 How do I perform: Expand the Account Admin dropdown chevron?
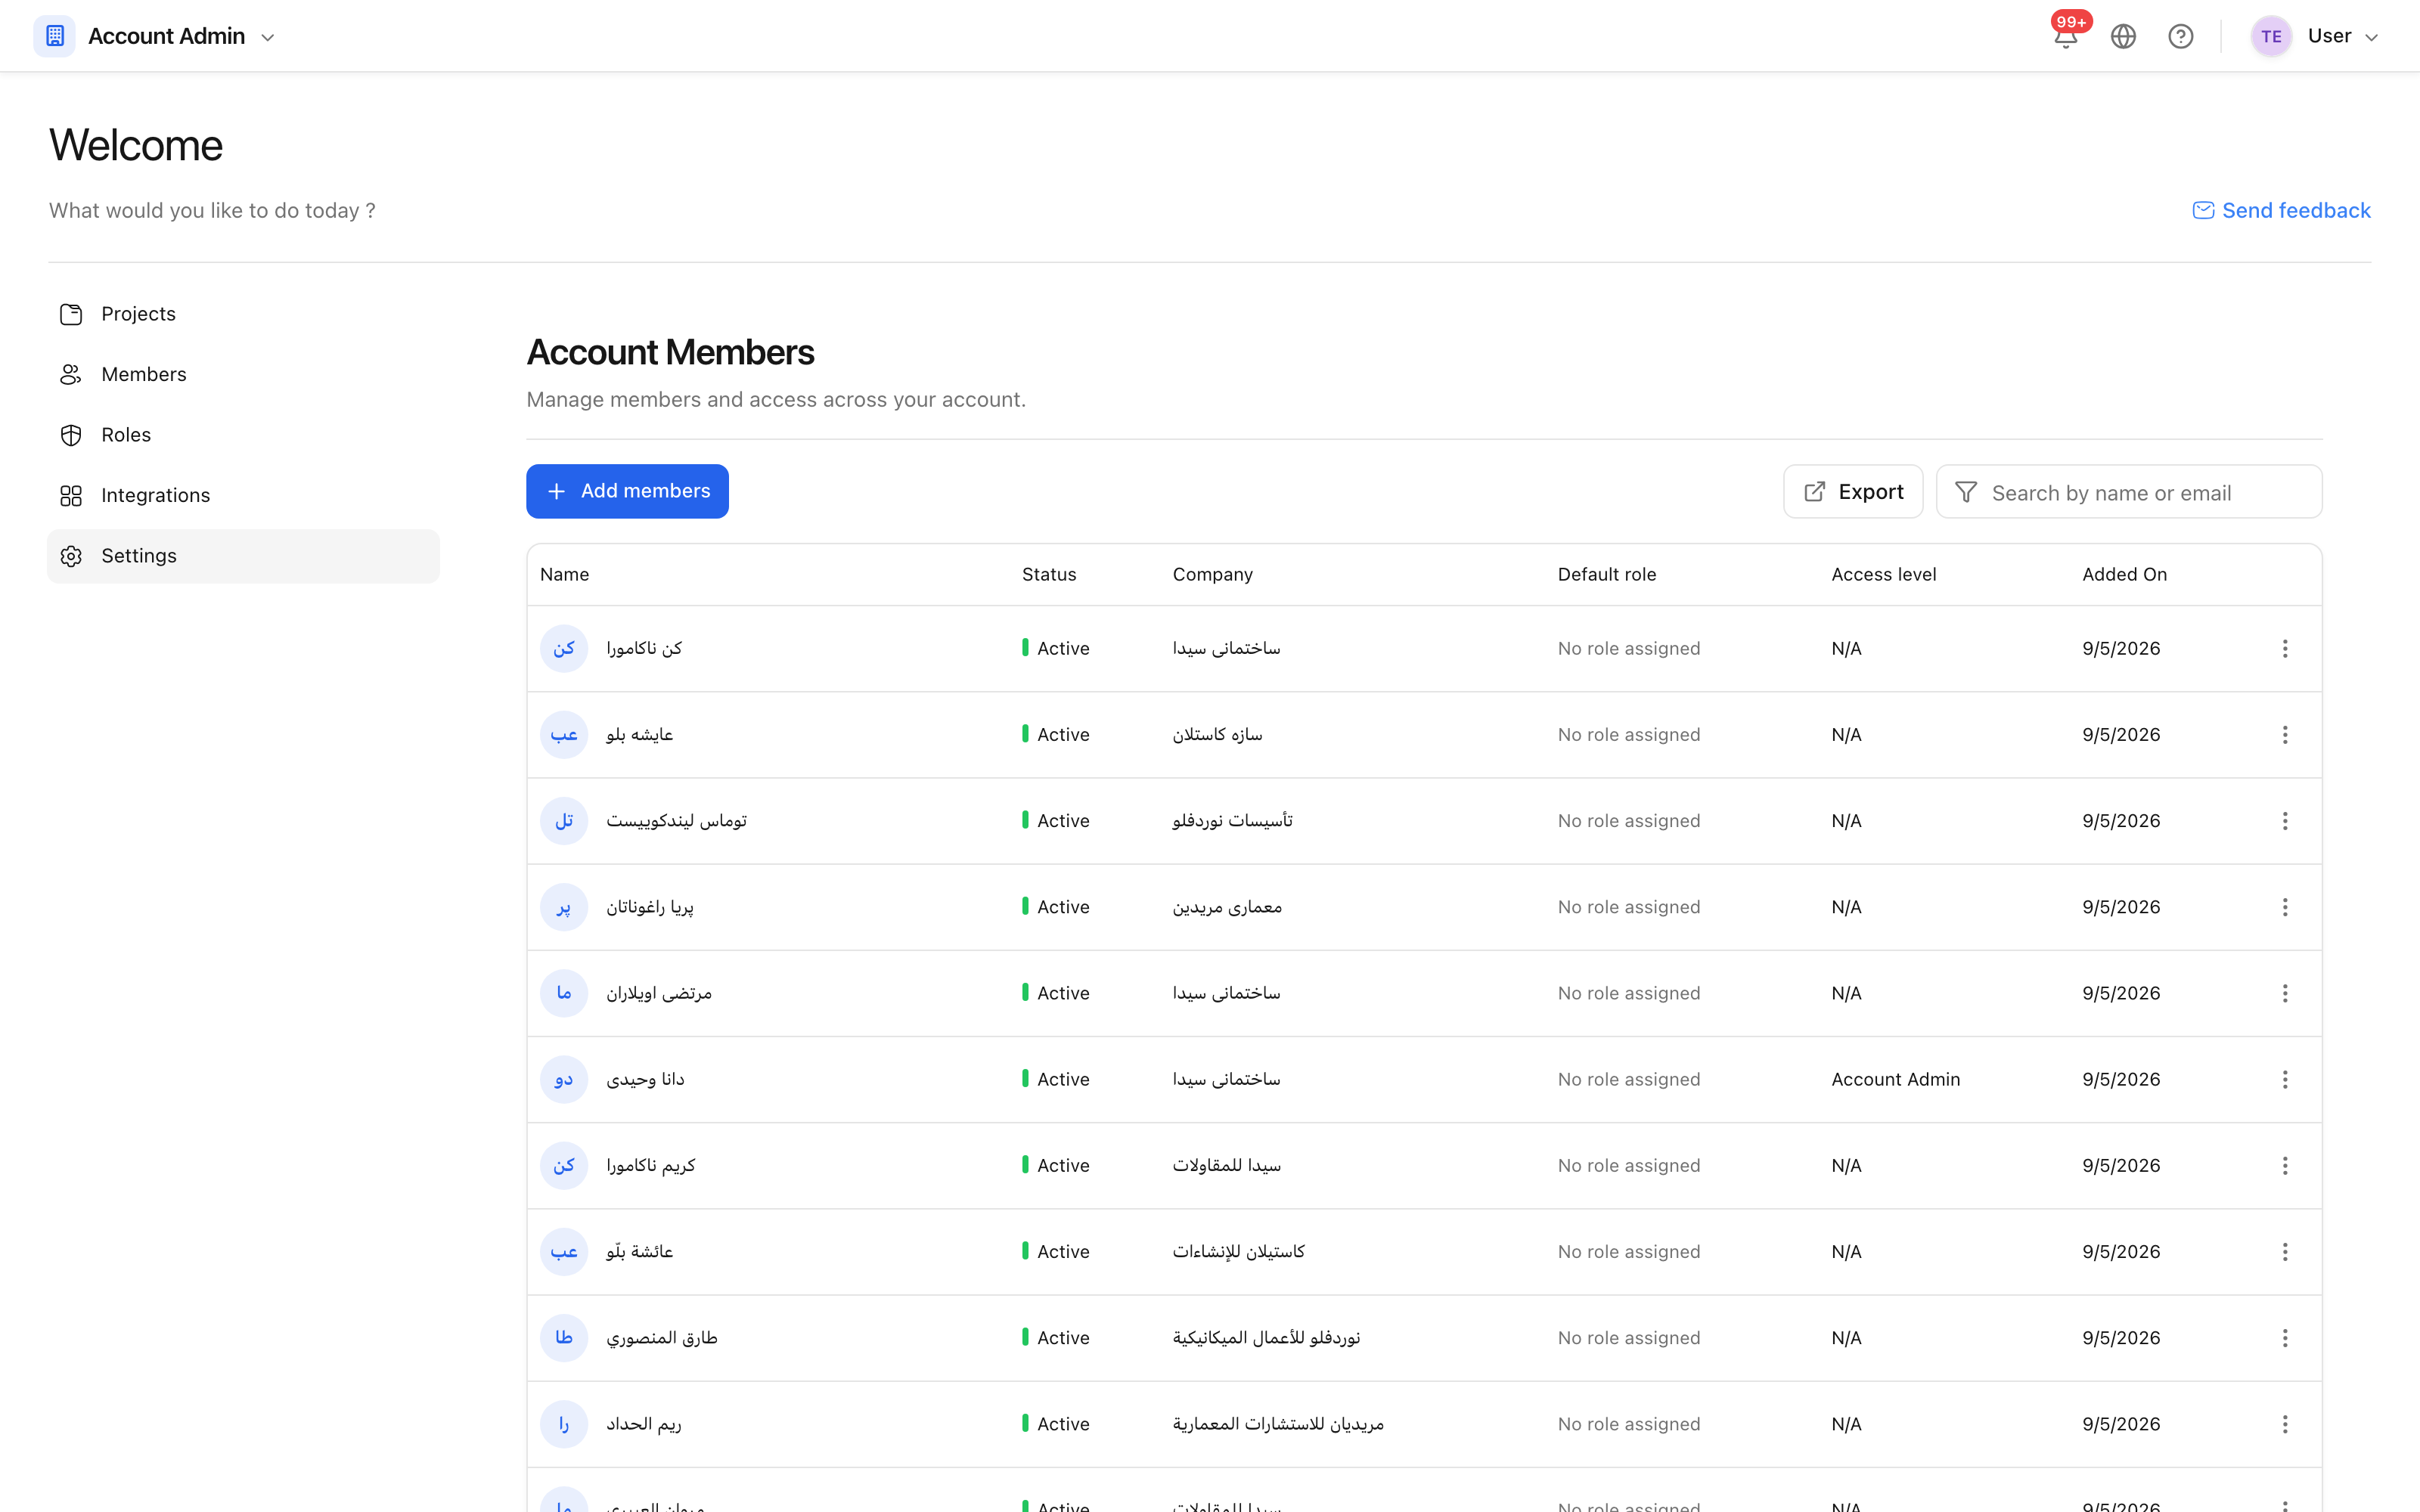pyautogui.click(x=268, y=37)
